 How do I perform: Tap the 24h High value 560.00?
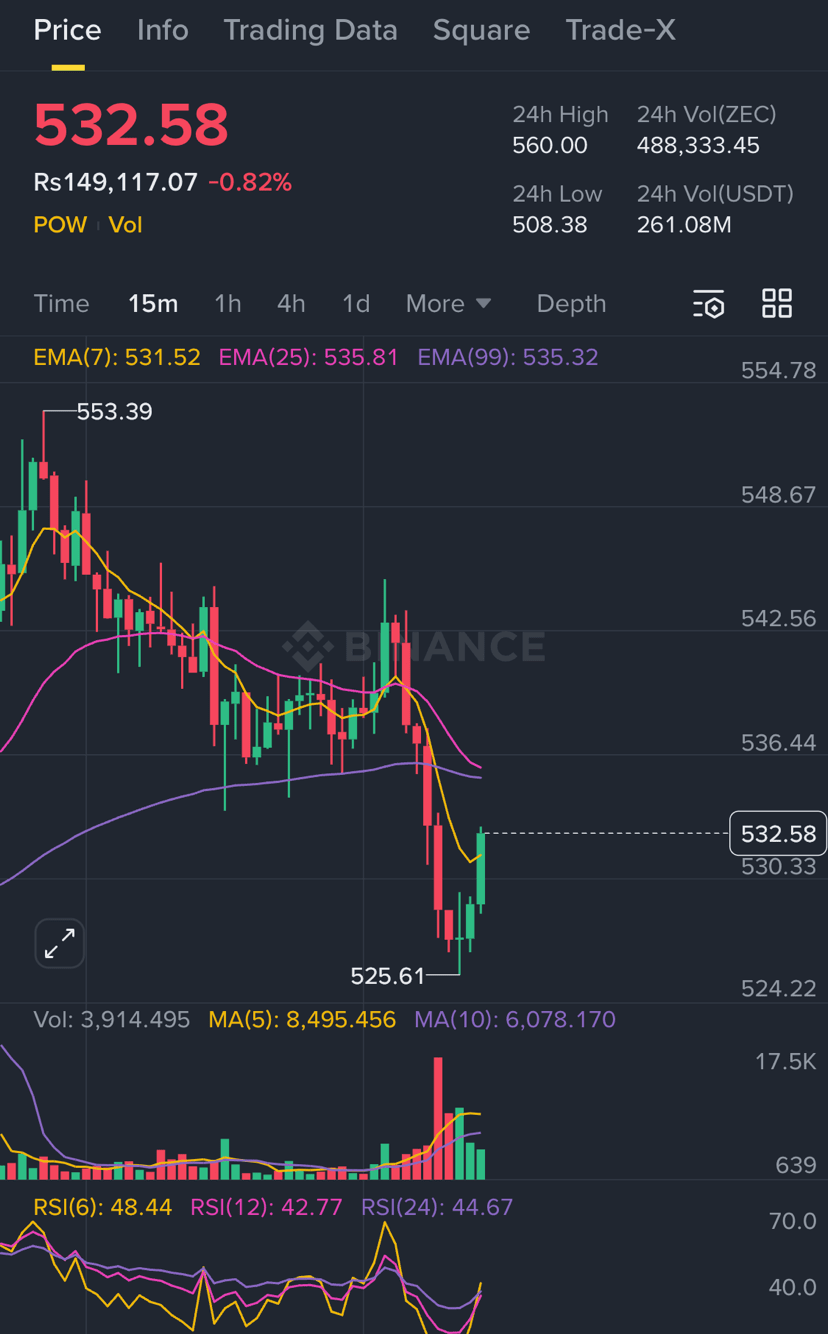pyautogui.click(x=550, y=145)
